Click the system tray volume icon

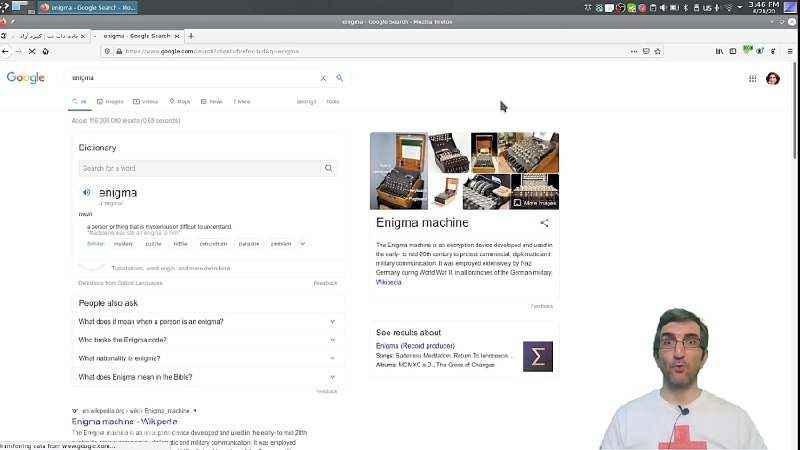click(x=663, y=8)
